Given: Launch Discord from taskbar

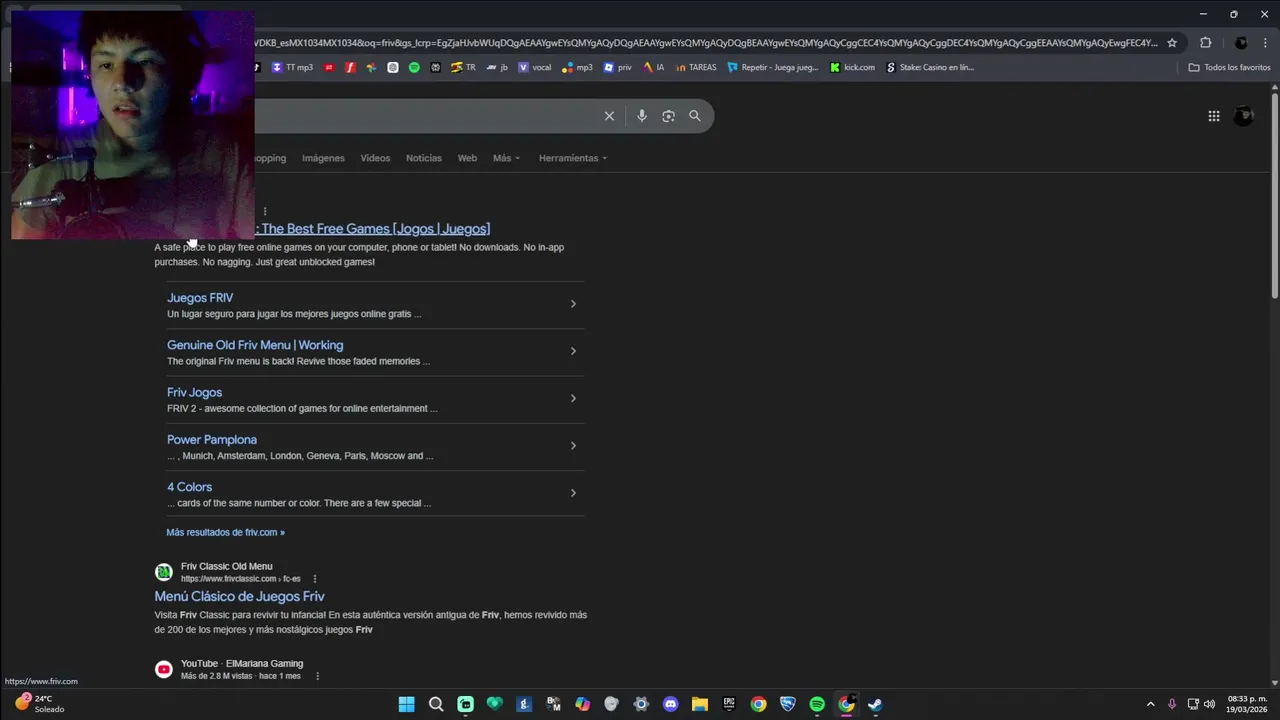Looking at the screenshot, I should (670, 704).
